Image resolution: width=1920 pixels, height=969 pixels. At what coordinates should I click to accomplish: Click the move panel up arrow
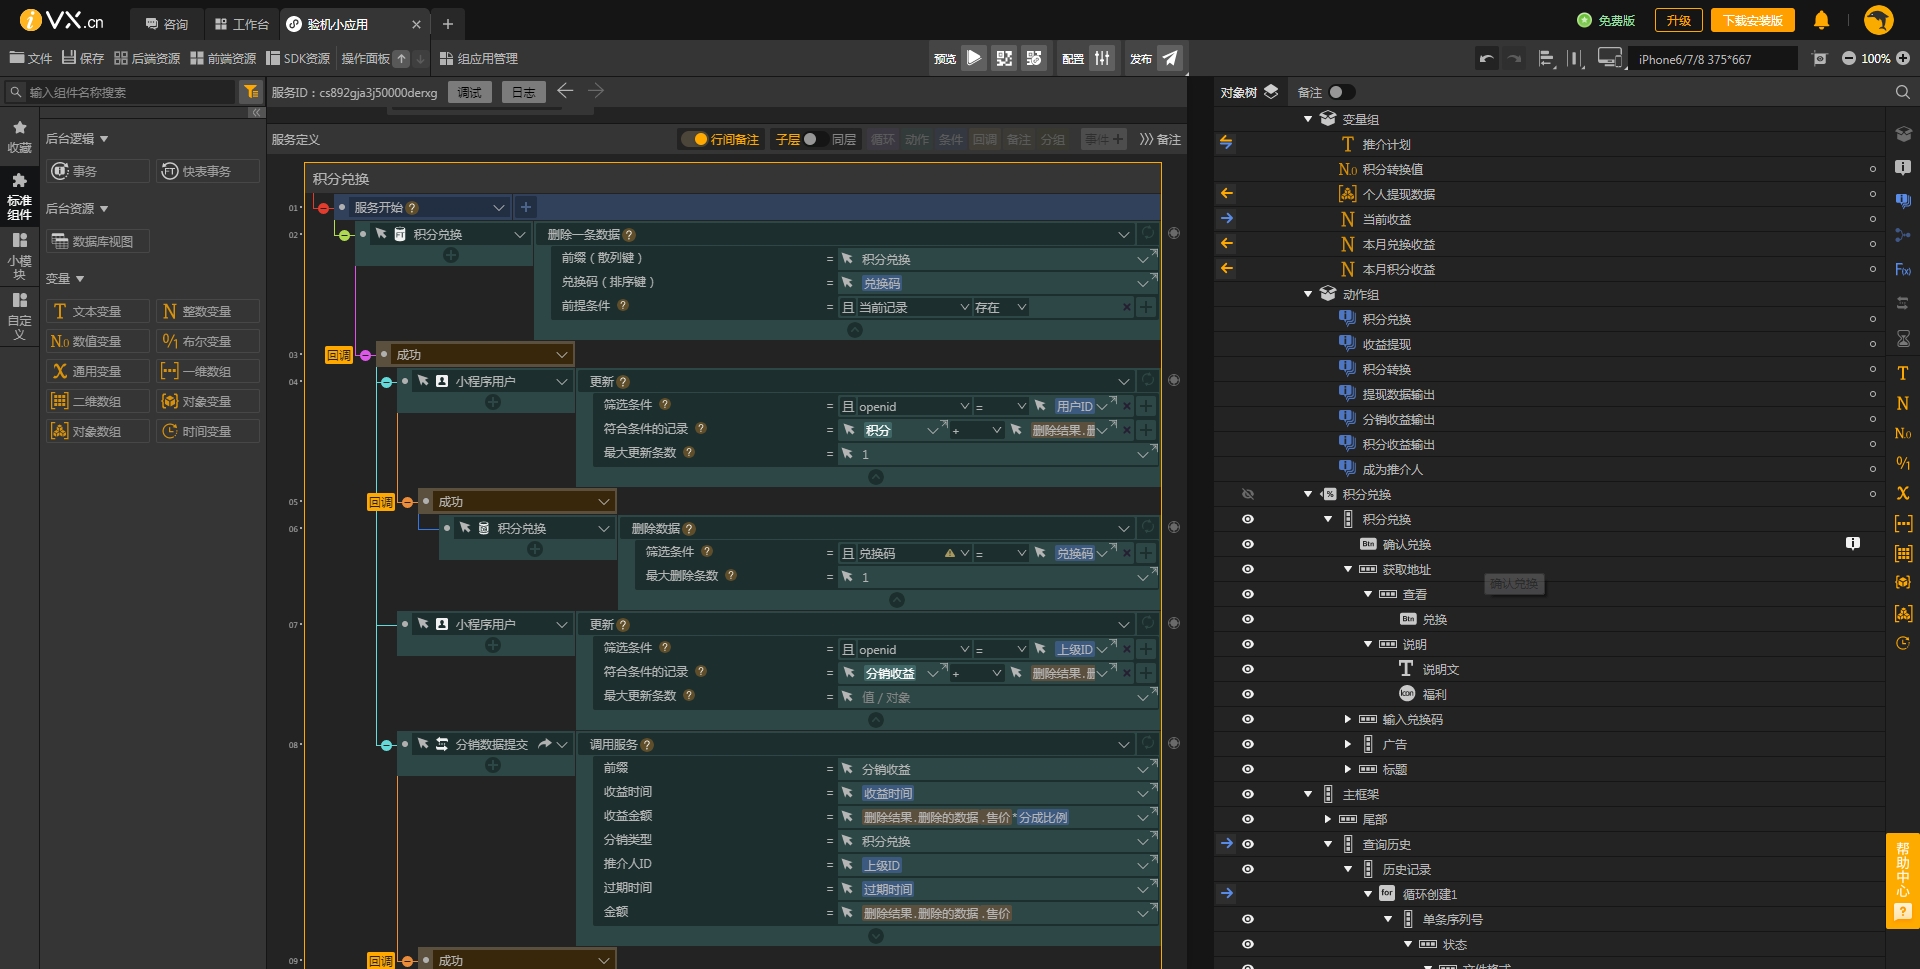[401, 59]
